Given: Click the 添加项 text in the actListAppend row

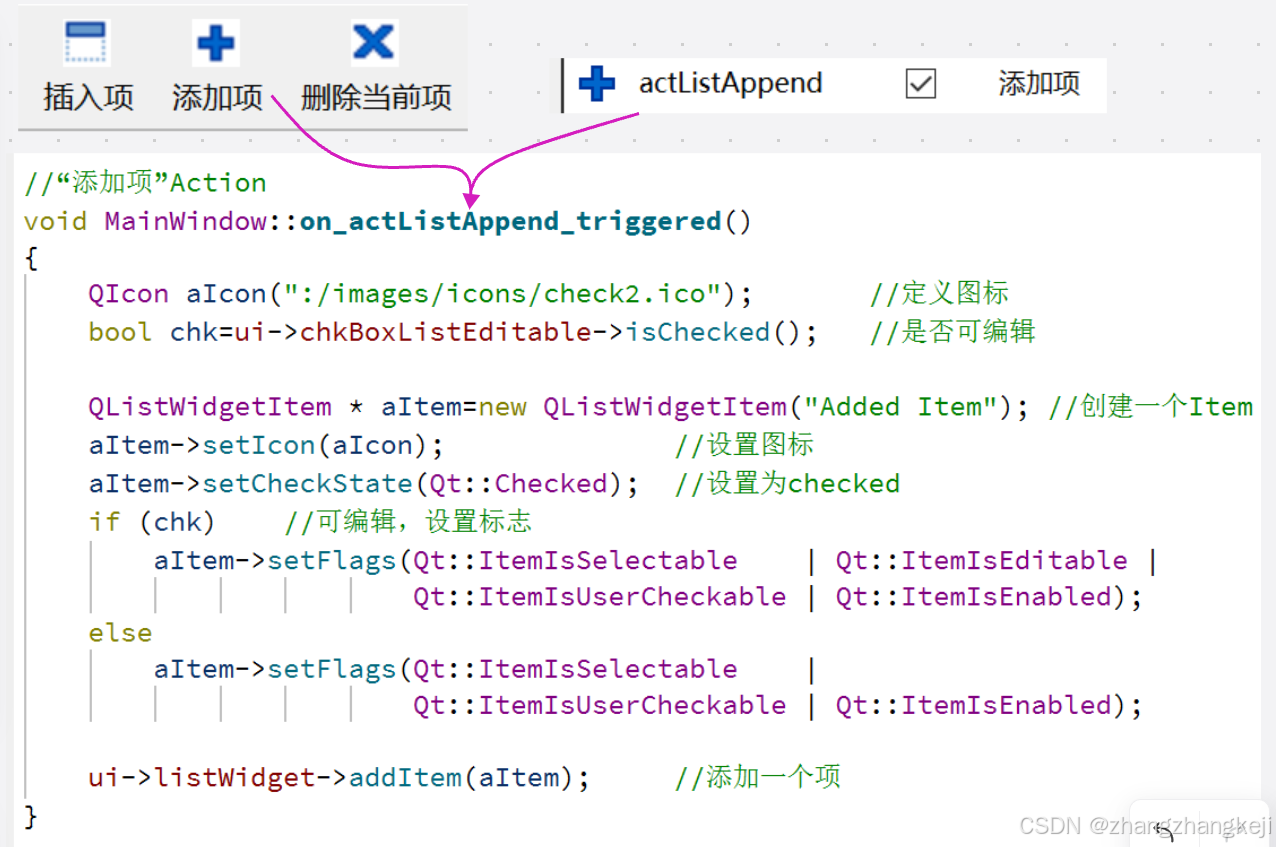Looking at the screenshot, I should [x=1039, y=83].
